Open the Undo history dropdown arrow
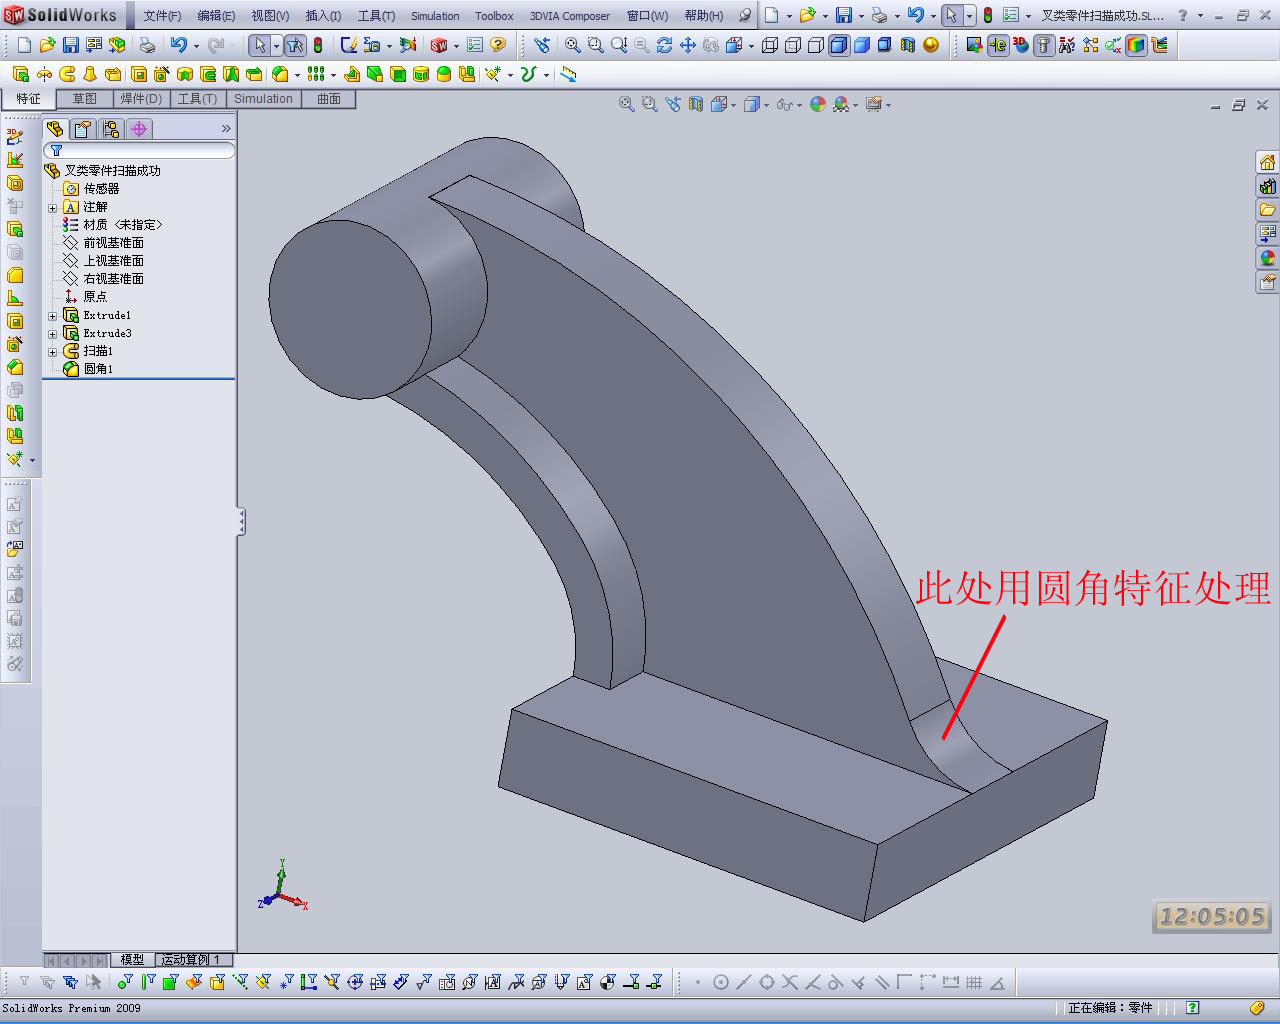The height and width of the screenshot is (1024, 1280). click(x=196, y=46)
